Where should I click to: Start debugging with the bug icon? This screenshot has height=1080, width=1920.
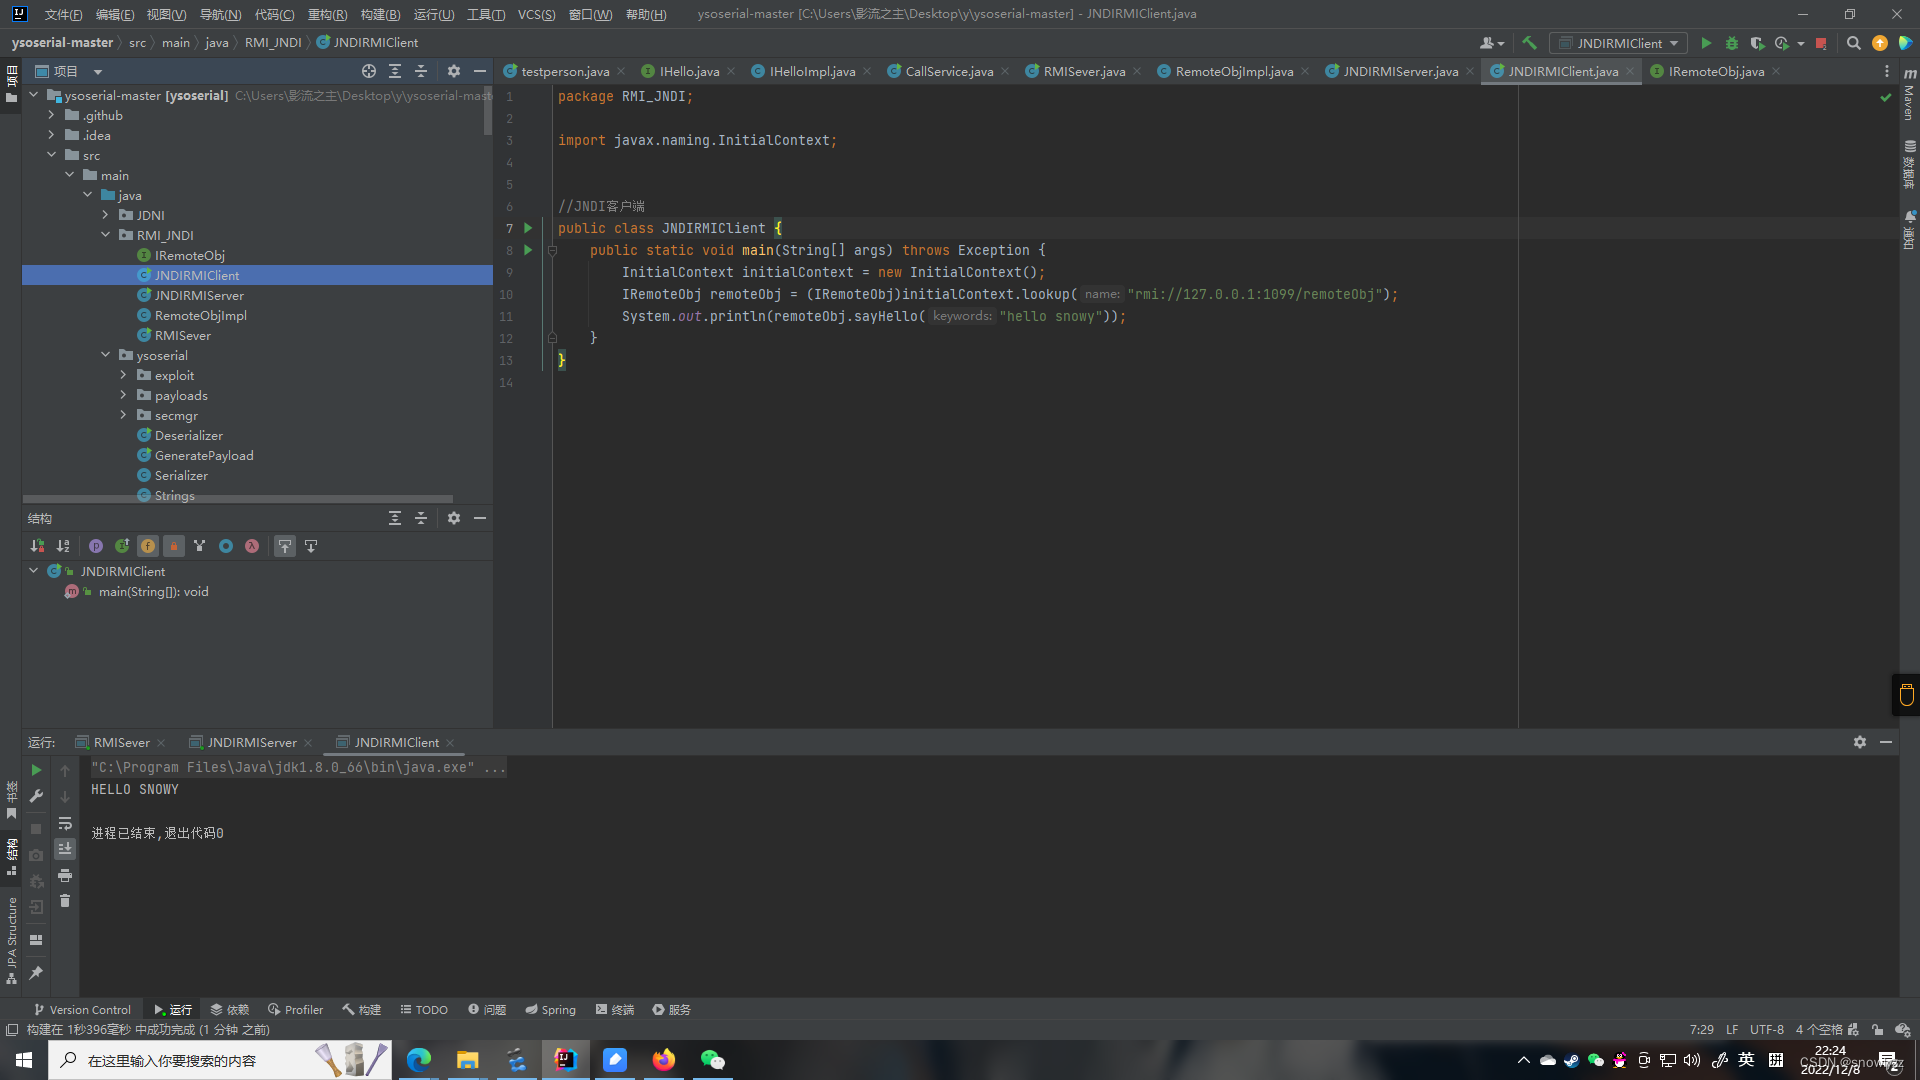(x=1731, y=43)
